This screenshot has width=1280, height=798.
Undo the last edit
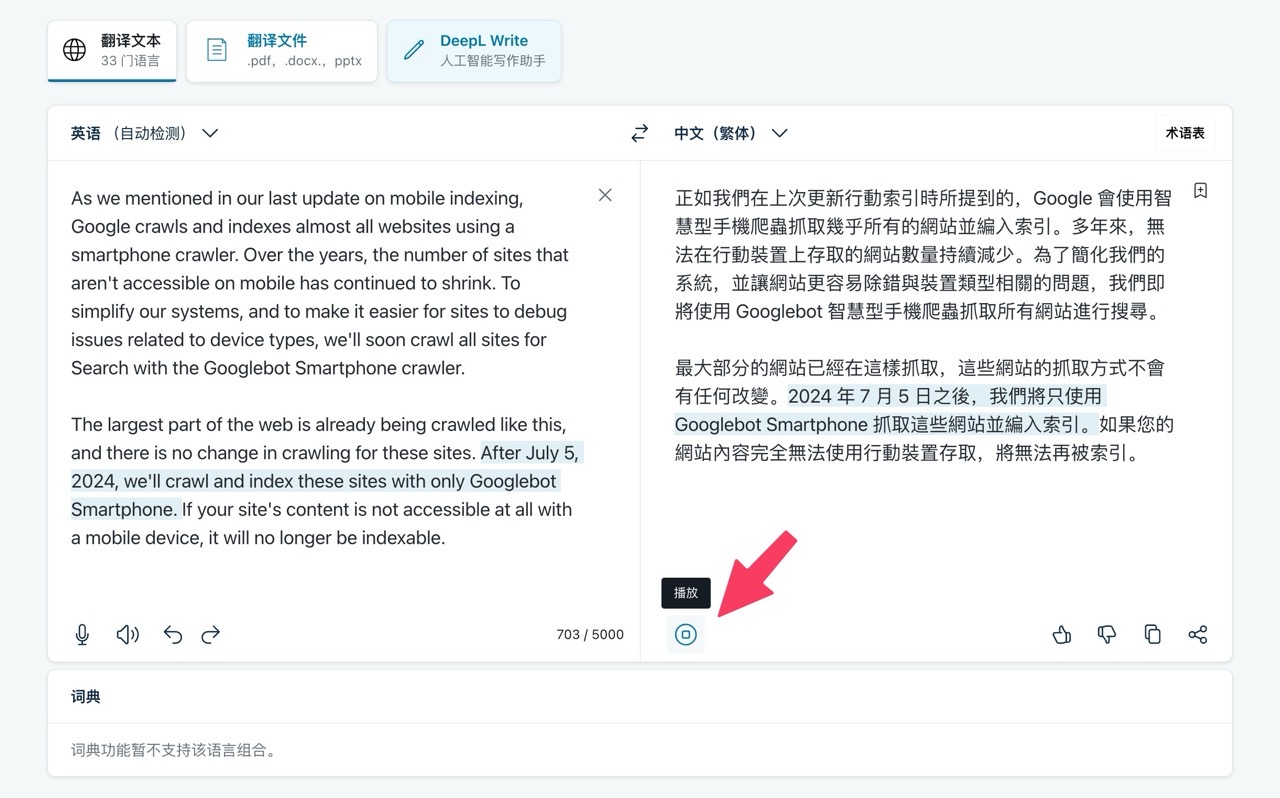pyautogui.click(x=173, y=634)
